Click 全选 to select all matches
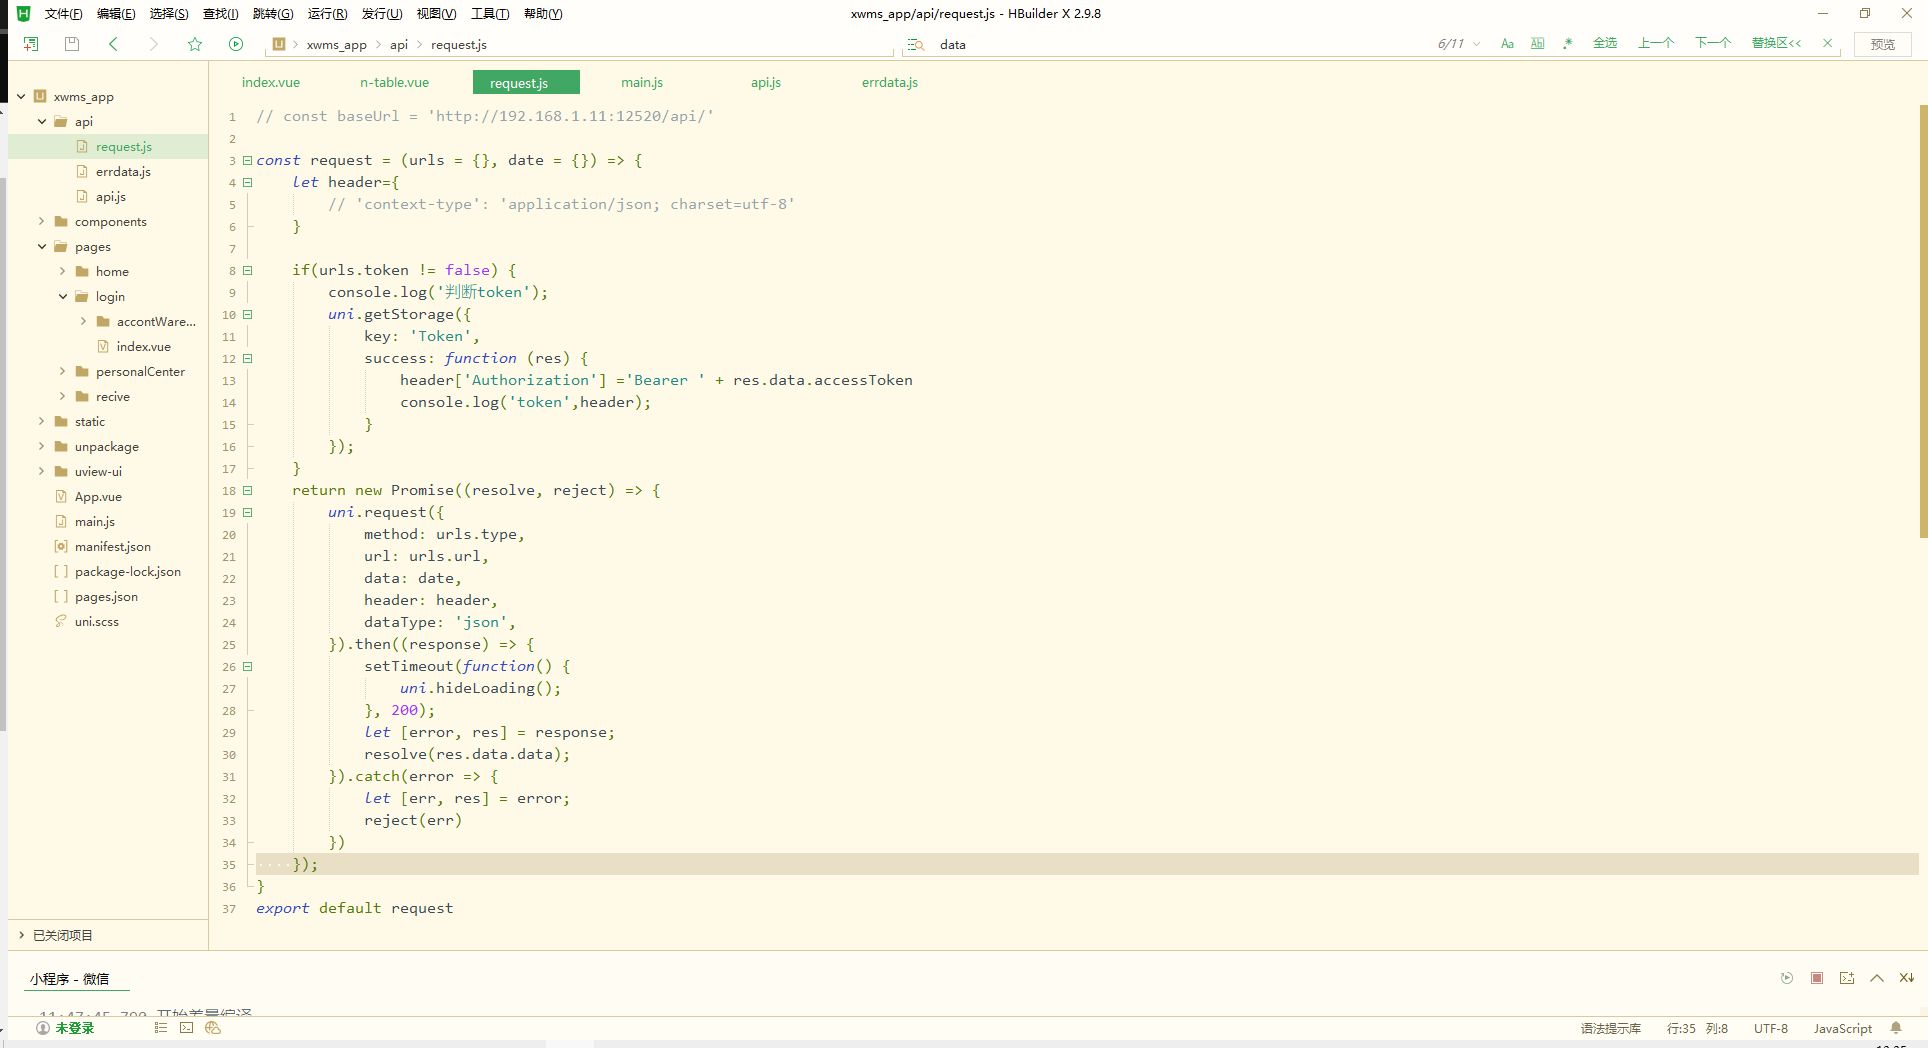The image size is (1928, 1048). 1605,43
